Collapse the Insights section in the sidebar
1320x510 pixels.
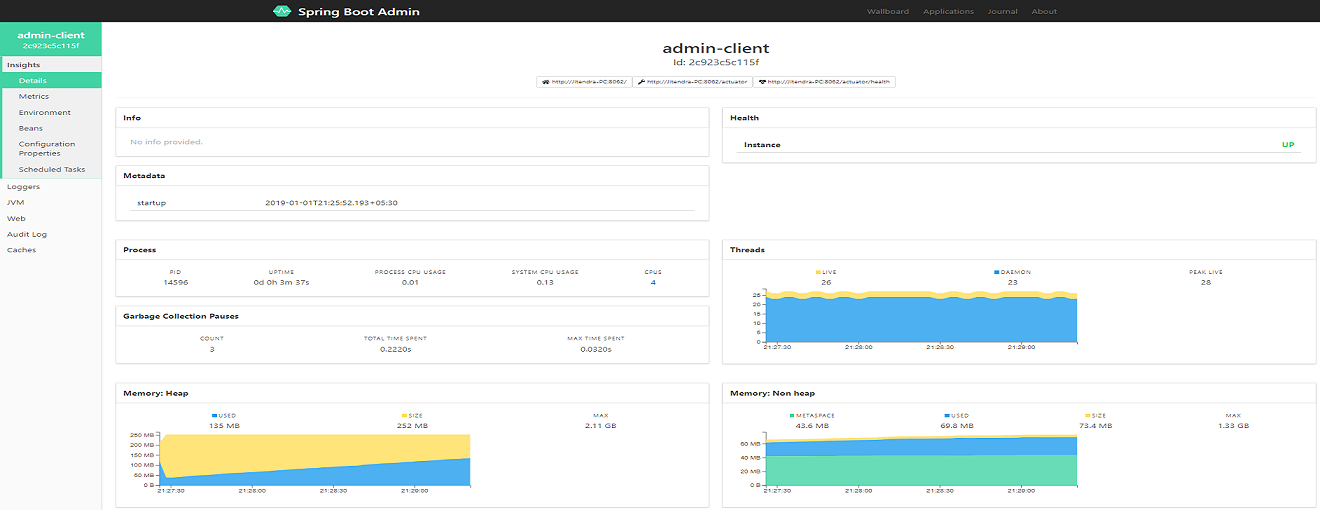(x=24, y=65)
